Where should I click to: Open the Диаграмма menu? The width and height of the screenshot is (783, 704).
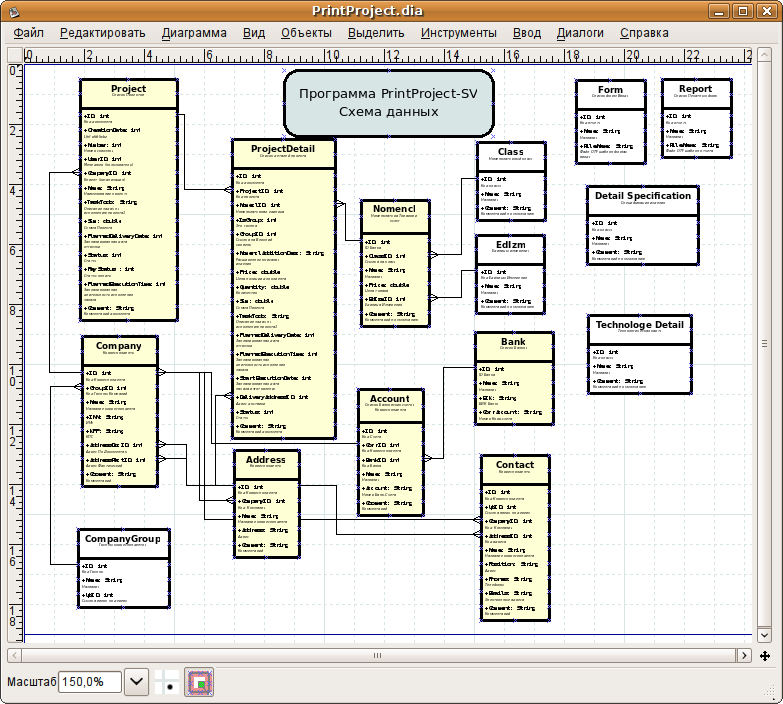[194, 33]
